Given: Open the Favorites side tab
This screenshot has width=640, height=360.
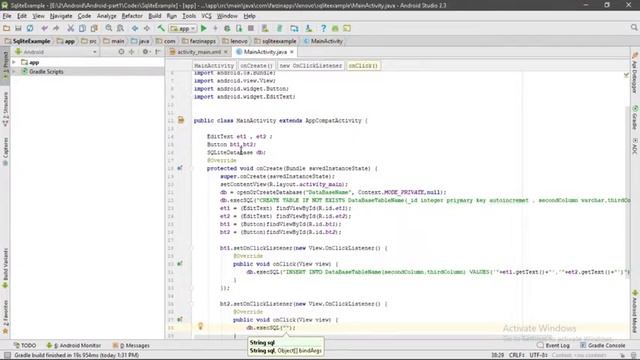Looking at the screenshot, I should (x=5, y=317).
